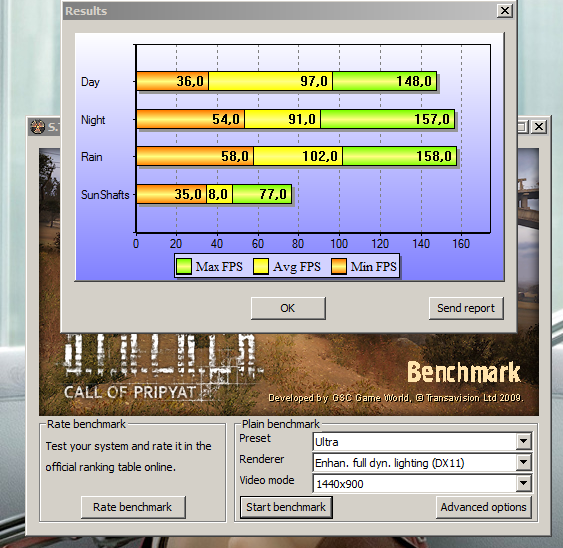Expand the Renderer dropdown arrow
Screen dimensions: 563x548
pyautogui.click(x=524, y=463)
